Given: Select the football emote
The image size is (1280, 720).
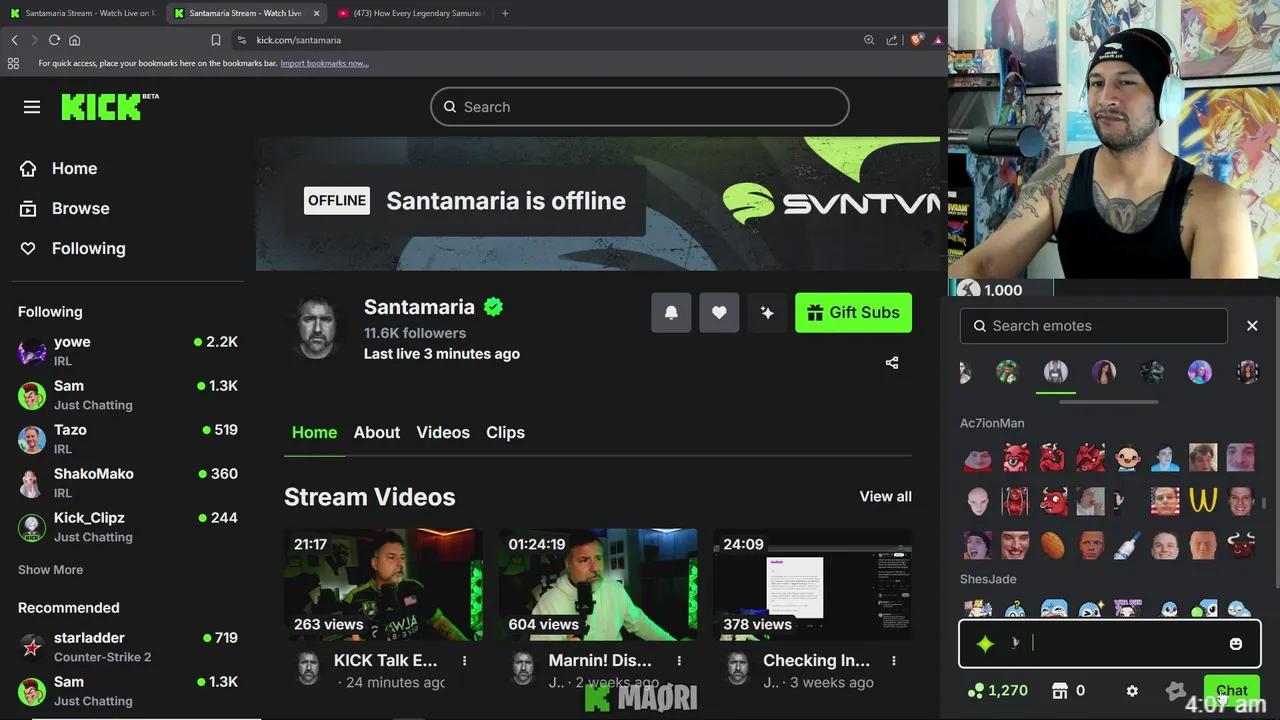Looking at the screenshot, I should [x=1053, y=545].
